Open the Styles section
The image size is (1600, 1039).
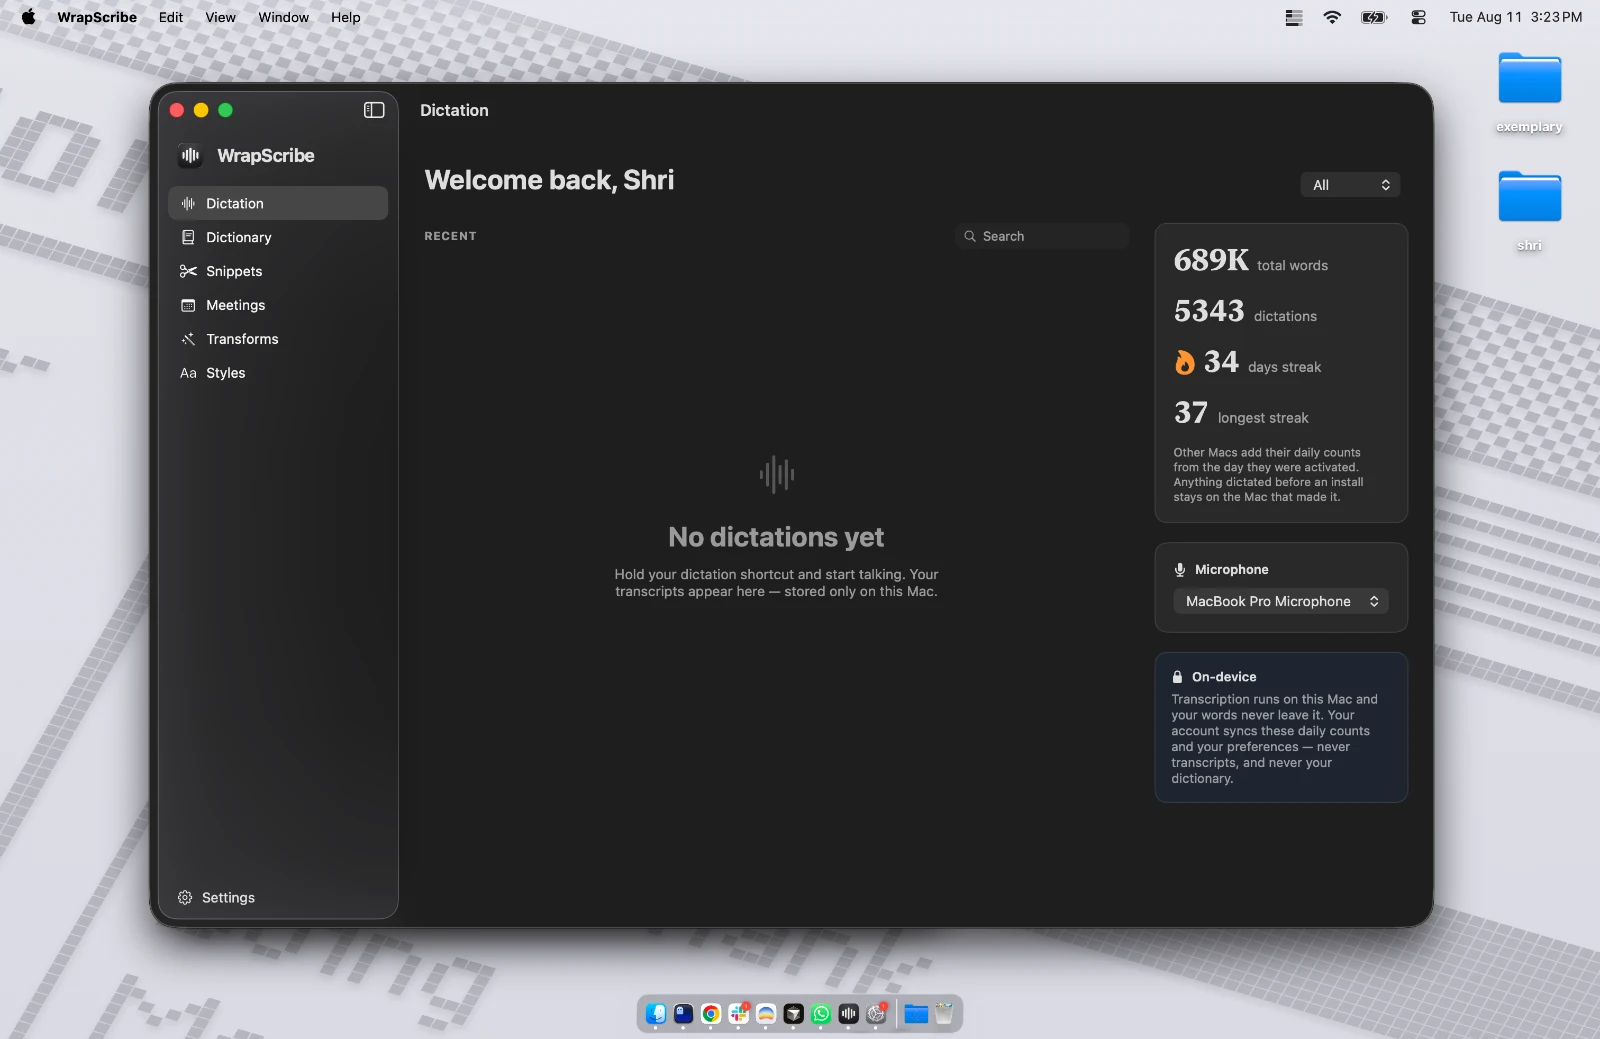coord(278,373)
